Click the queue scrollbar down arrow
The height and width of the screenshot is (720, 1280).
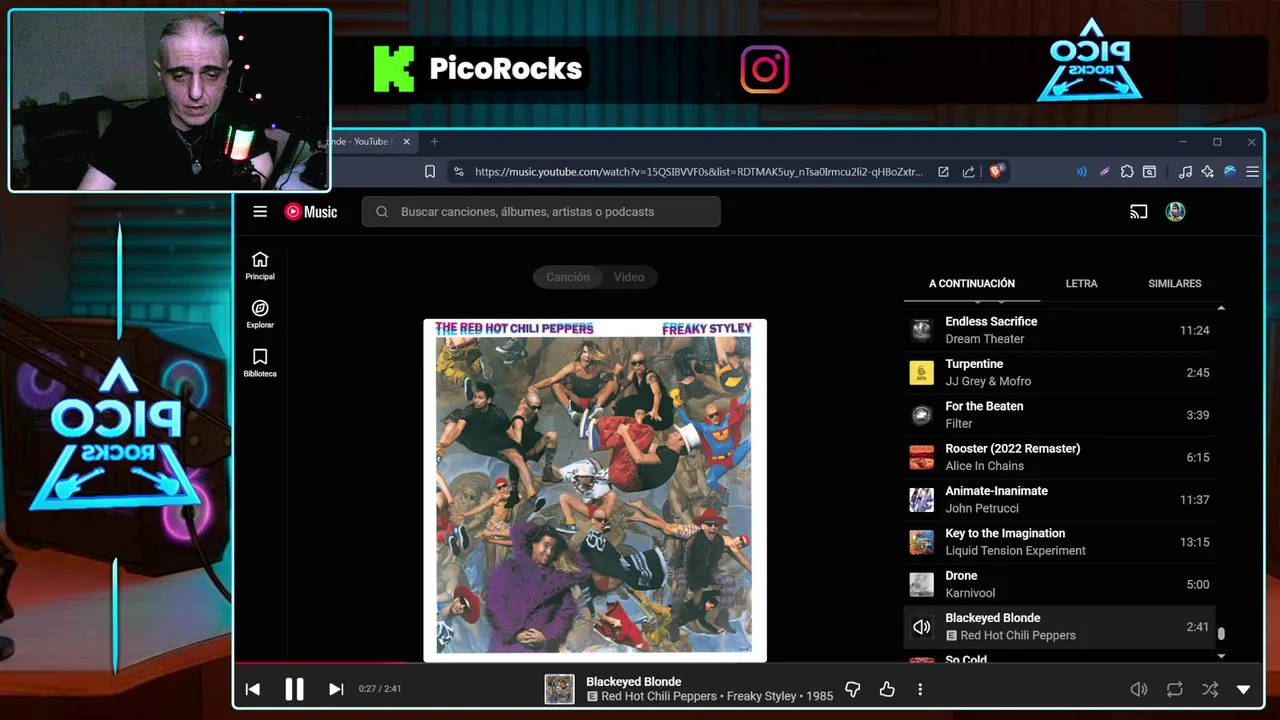[x=1221, y=656]
